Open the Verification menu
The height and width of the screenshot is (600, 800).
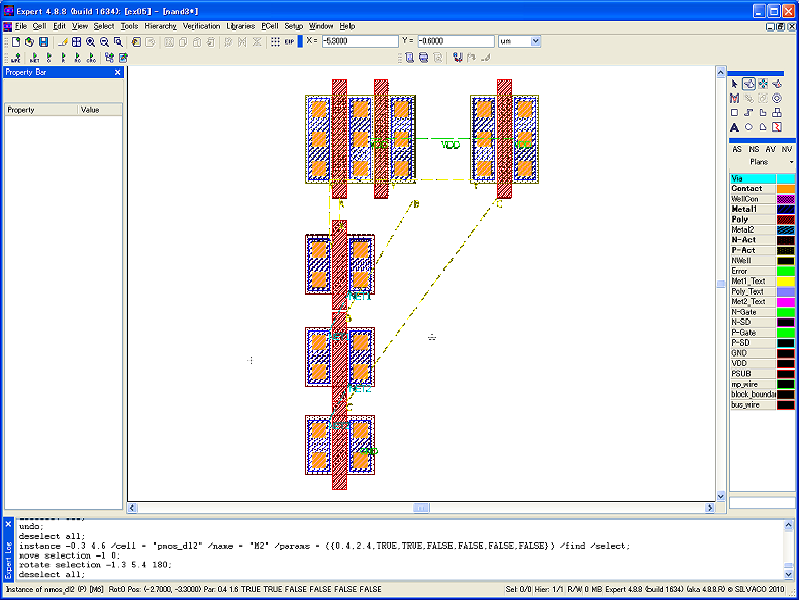coord(202,25)
